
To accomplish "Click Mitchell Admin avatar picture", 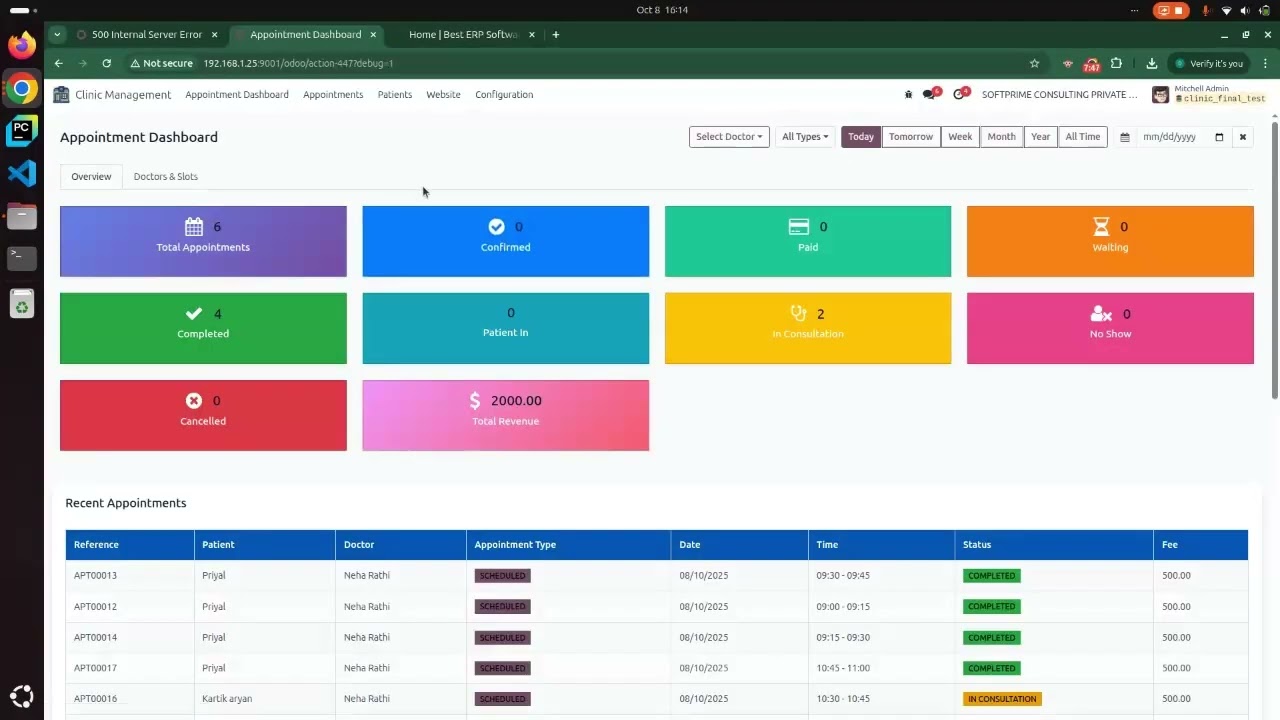I will point(1161,94).
